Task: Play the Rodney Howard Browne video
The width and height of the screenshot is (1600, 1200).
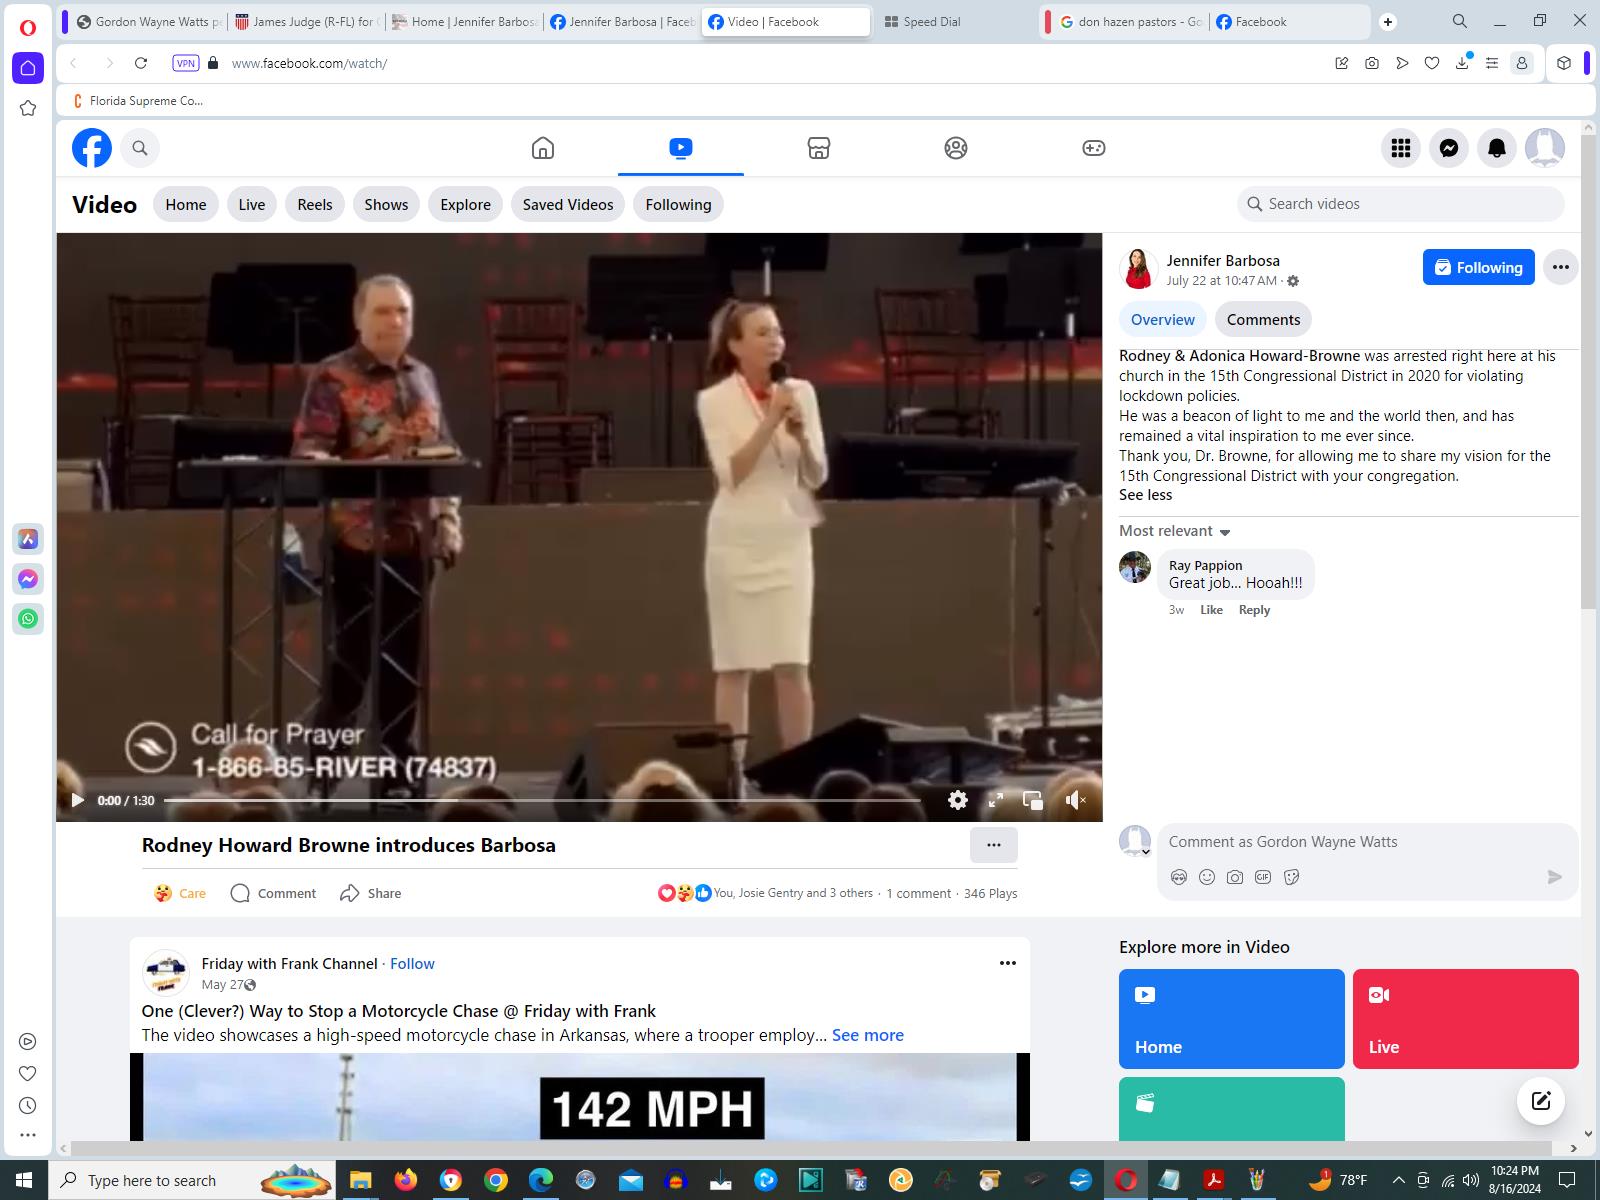Action: click(x=77, y=800)
